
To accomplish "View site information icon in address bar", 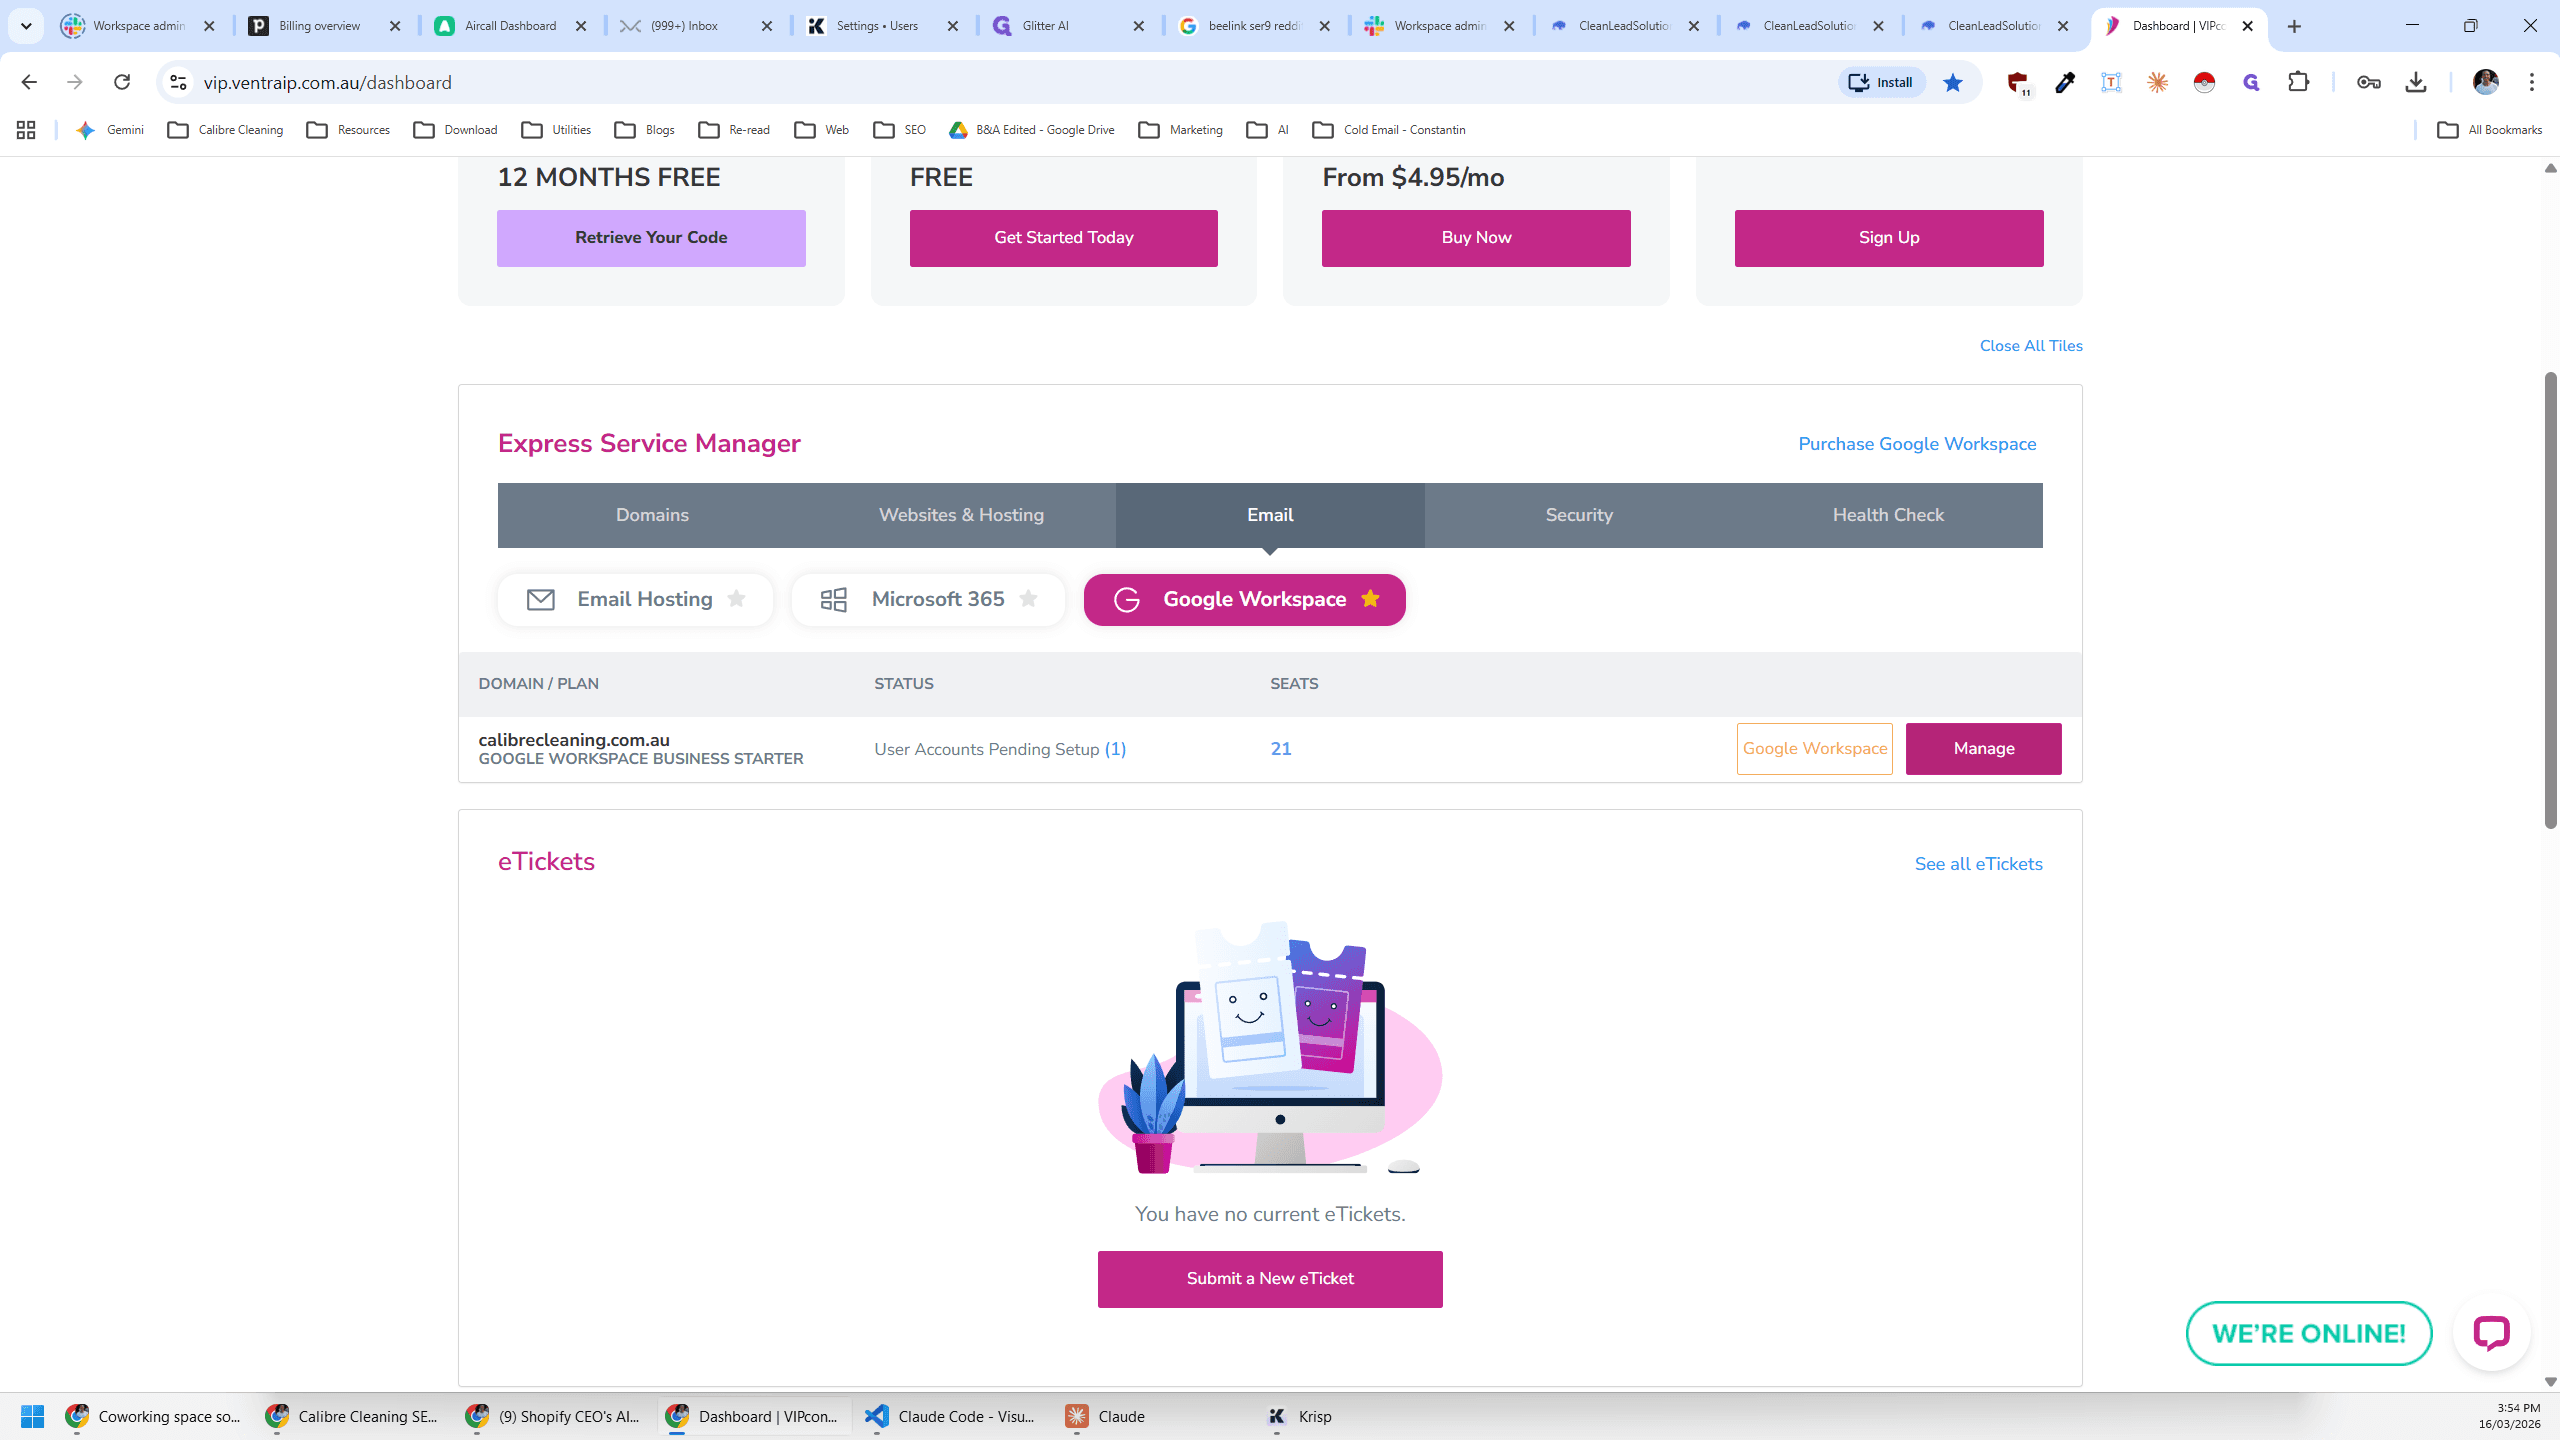I will tap(178, 82).
